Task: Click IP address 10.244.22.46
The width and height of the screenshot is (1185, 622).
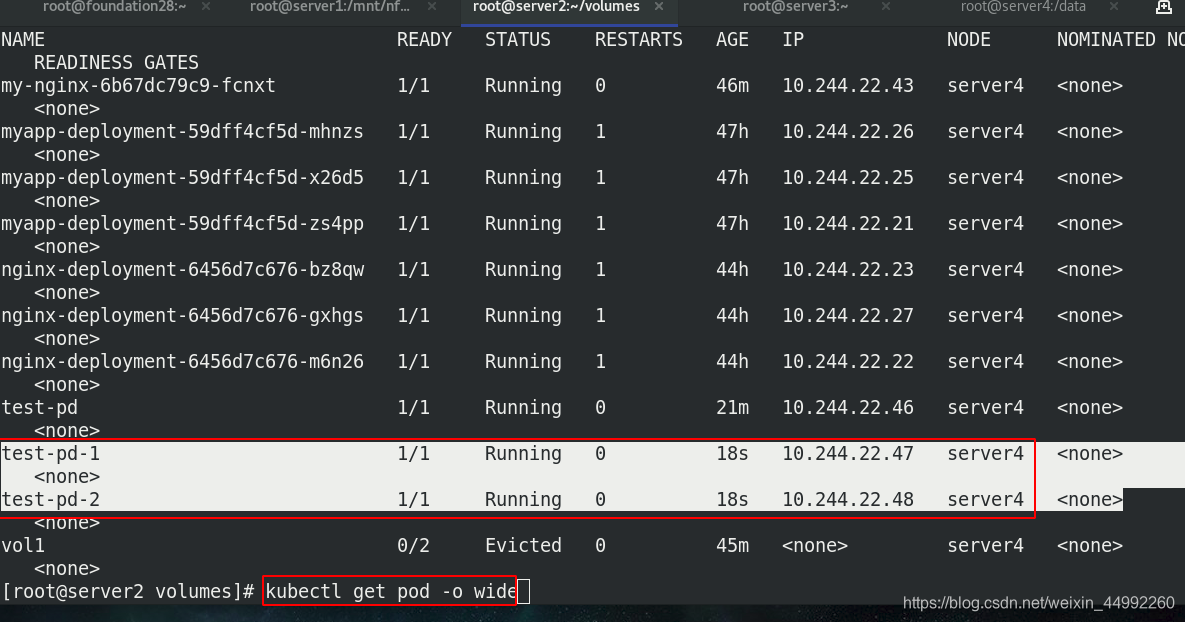Action: coord(848,408)
